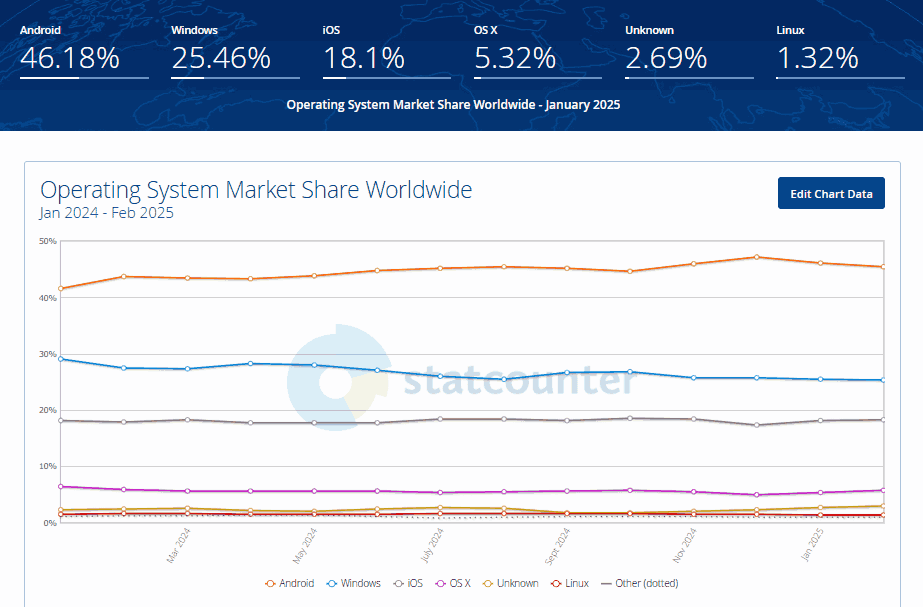Screen dimensions: 923x607
Task: Click the Unknown legend marker icon
Action: point(489,583)
